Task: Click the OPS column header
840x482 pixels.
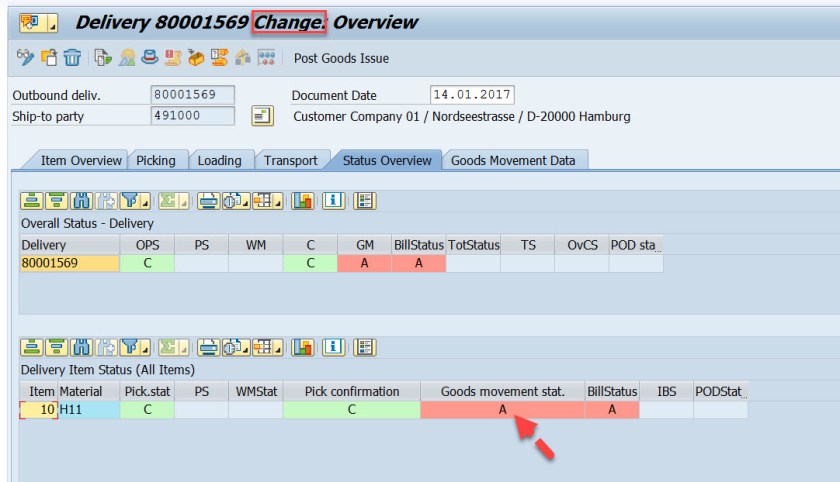Action: [147, 245]
